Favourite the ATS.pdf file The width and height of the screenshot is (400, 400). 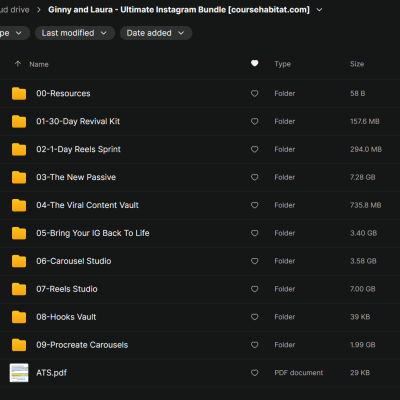pyautogui.click(x=254, y=373)
